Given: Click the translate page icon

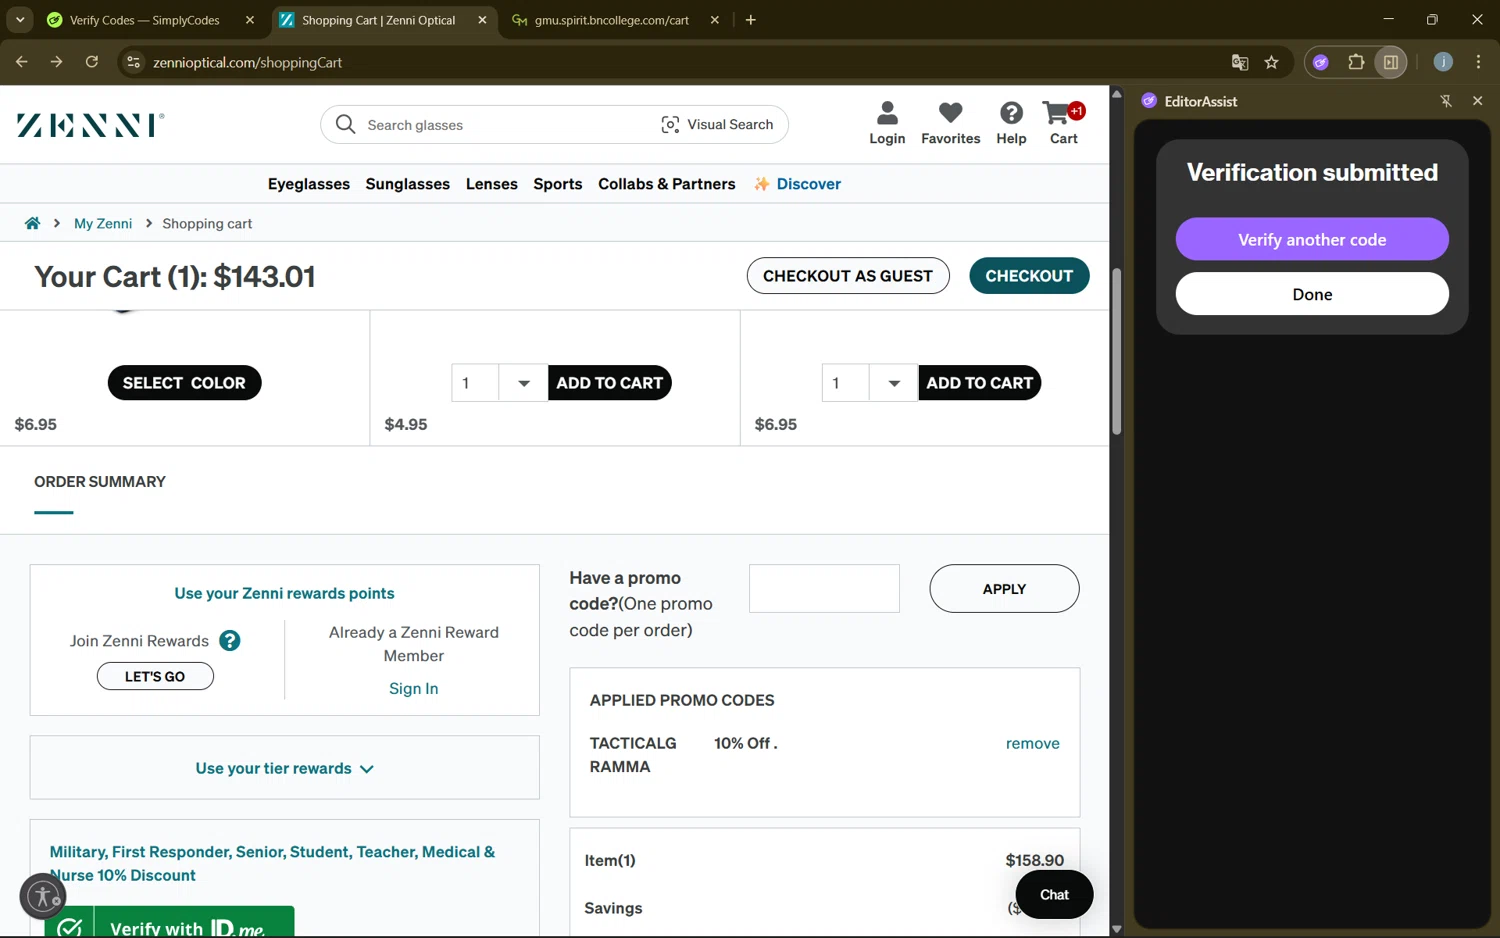Looking at the screenshot, I should coord(1240,62).
